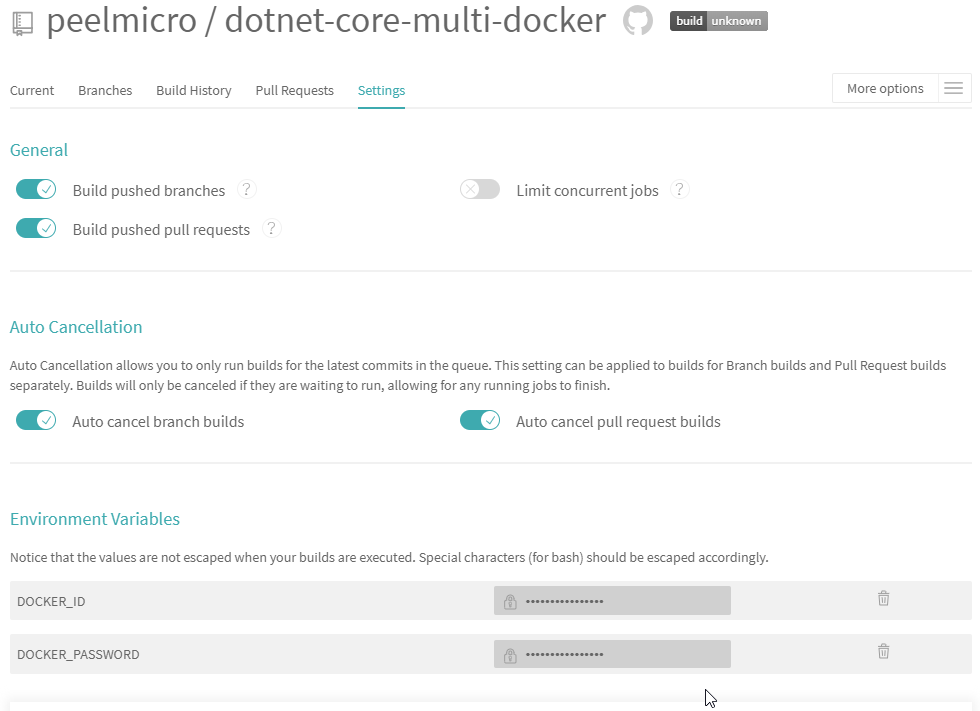Viewport: 980px width, 711px height.
Task: Enable Limit concurrent jobs switch
Action: click(x=480, y=189)
